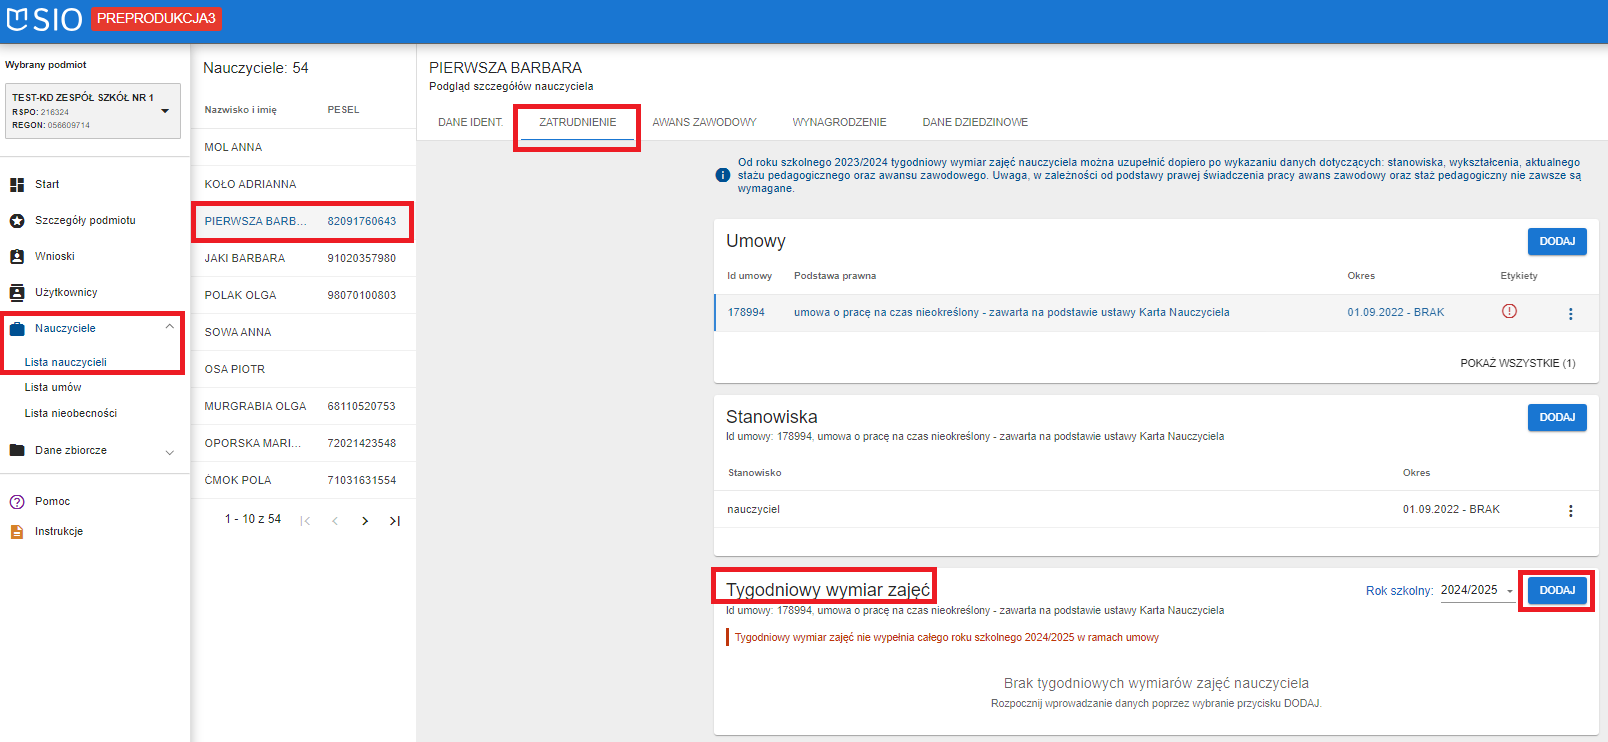Click the red warning label icon for contract 178994

[1509, 312]
